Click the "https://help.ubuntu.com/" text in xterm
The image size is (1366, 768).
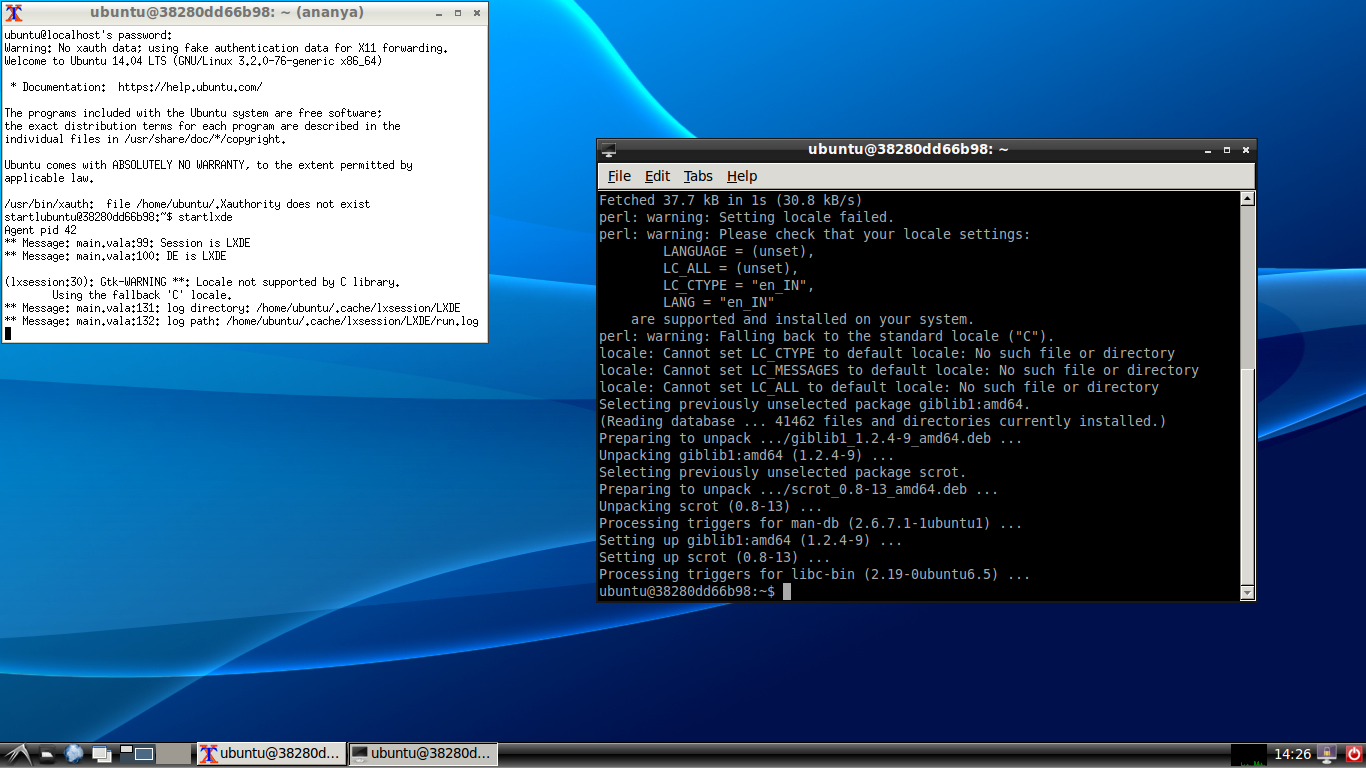[x=190, y=87]
